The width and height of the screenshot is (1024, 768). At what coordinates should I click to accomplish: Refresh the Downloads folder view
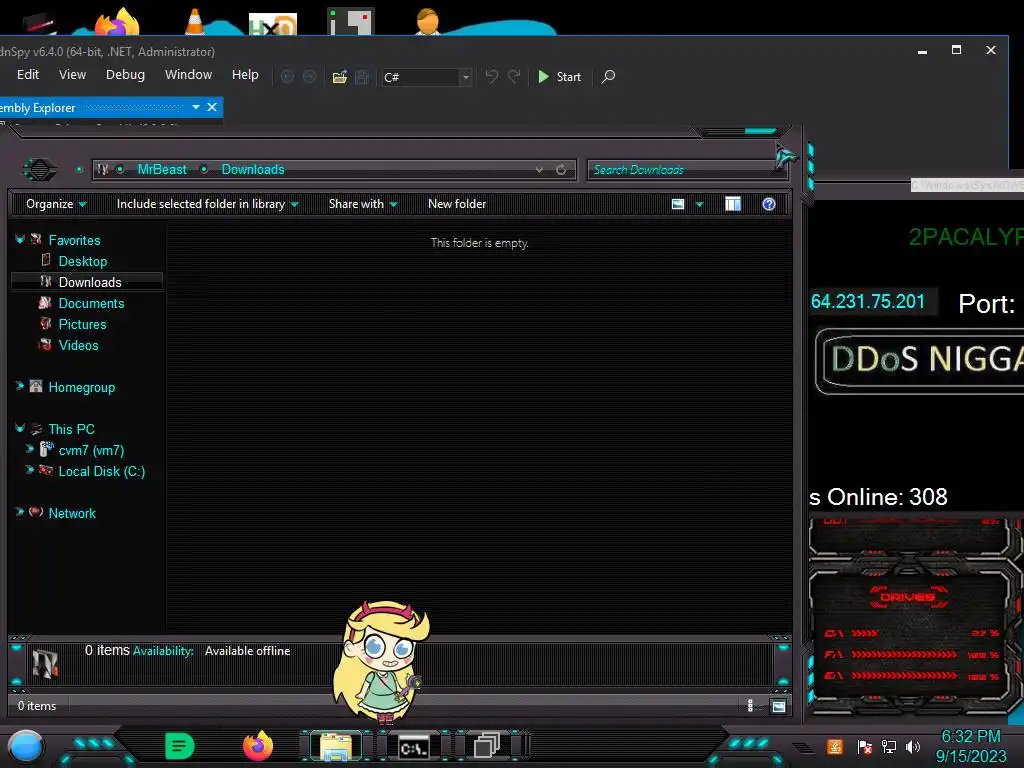click(561, 170)
